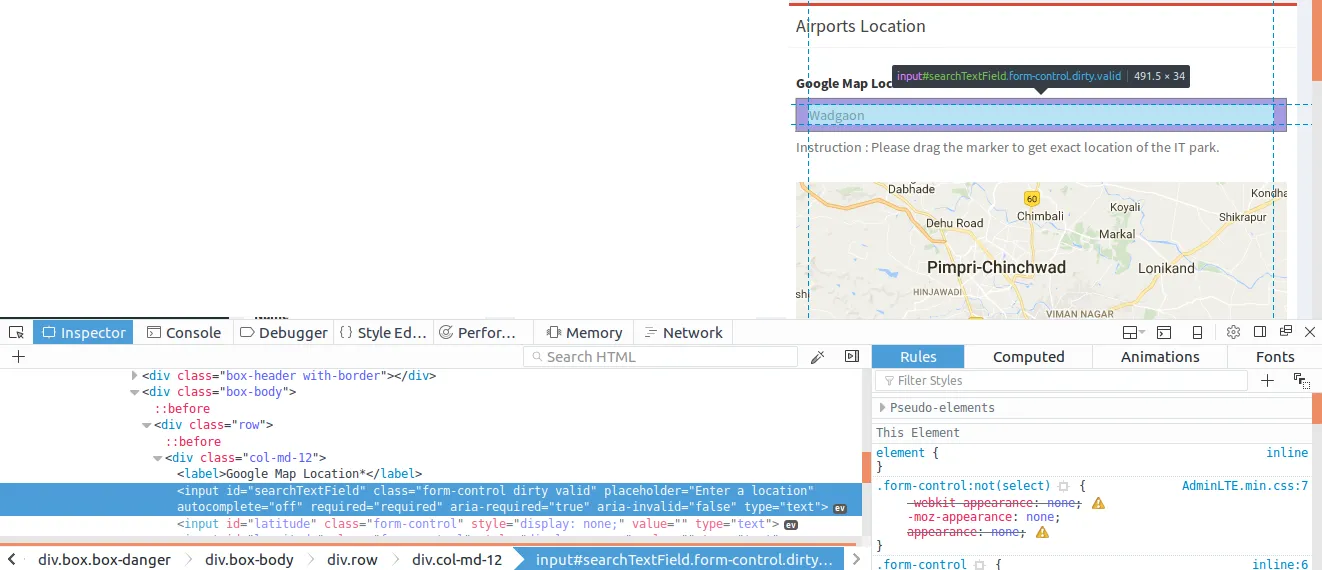This screenshot has width=1322, height=570.
Task: Click the Airports Location heading
Action: [860, 26]
